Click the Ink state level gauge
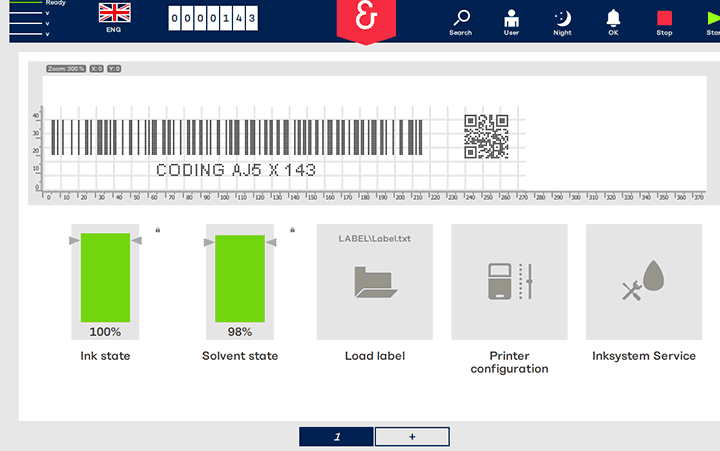 105,277
